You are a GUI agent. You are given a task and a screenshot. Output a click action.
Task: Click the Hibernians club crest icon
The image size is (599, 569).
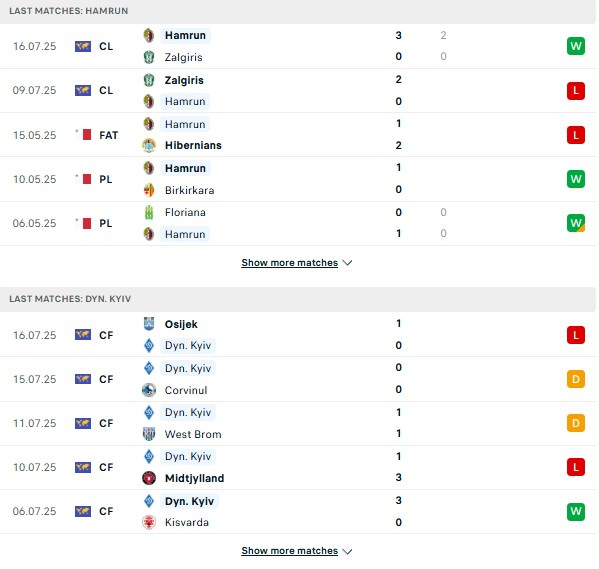(149, 146)
